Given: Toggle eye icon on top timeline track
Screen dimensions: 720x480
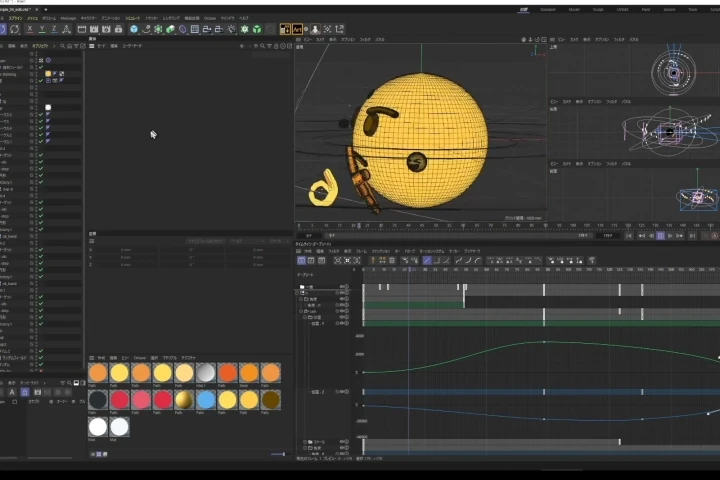Looking at the screenshot, I should tap(343, 287).
